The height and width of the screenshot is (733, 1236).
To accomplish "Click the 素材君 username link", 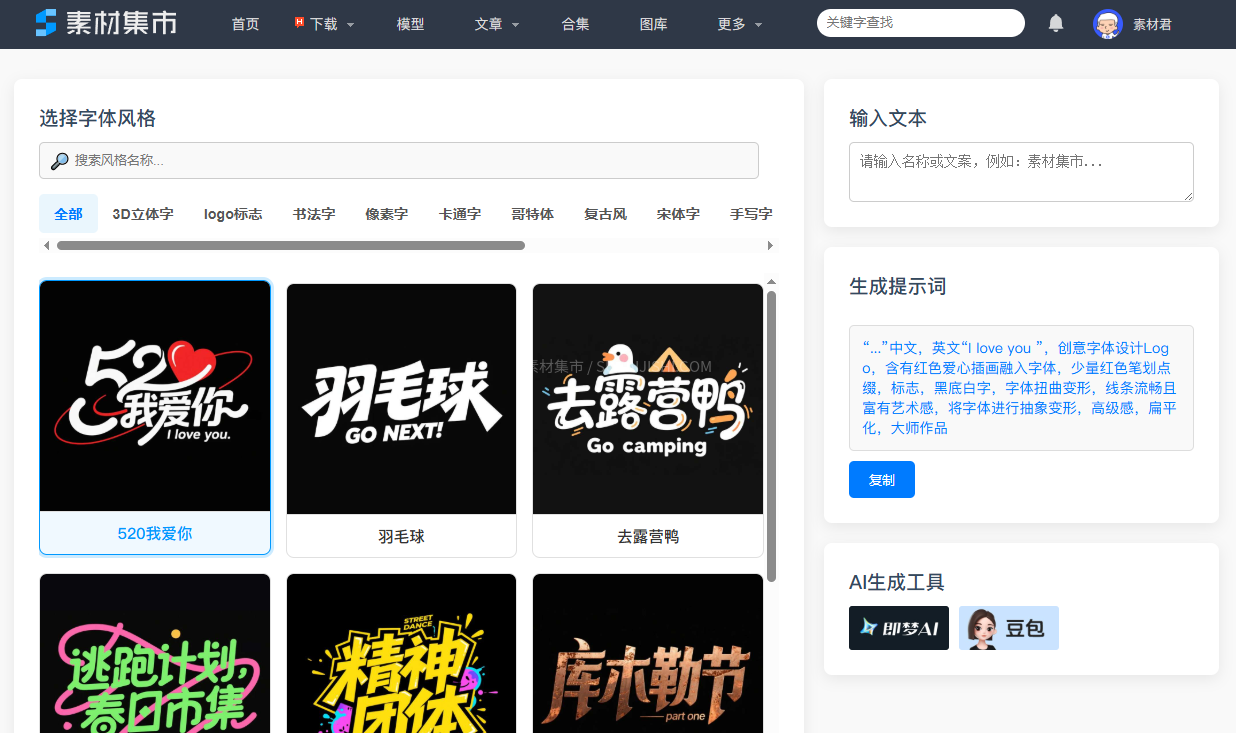I will tap(1152, 25).
